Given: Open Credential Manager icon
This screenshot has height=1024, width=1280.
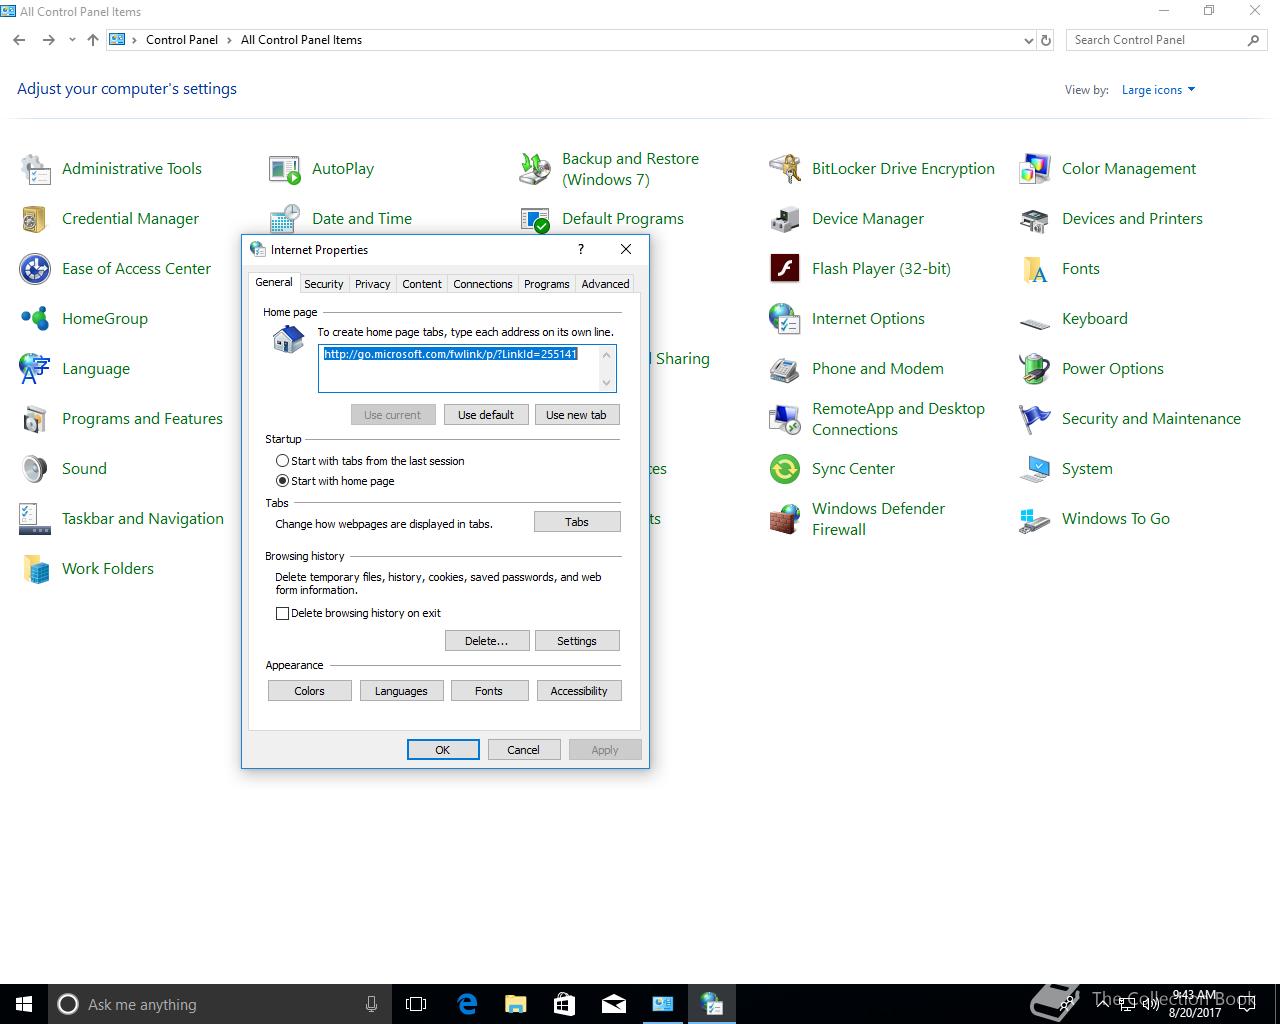Looking at the screenshot, I should 36,219.
